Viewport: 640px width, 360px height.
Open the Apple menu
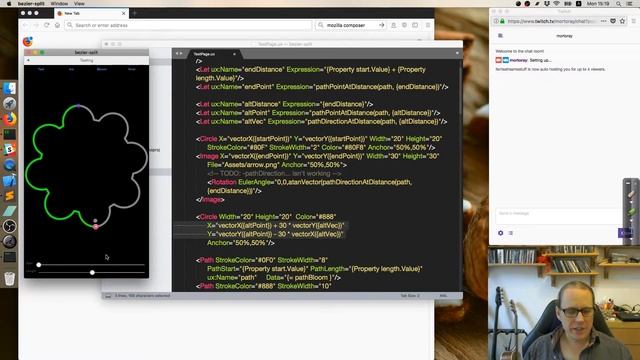9,3
